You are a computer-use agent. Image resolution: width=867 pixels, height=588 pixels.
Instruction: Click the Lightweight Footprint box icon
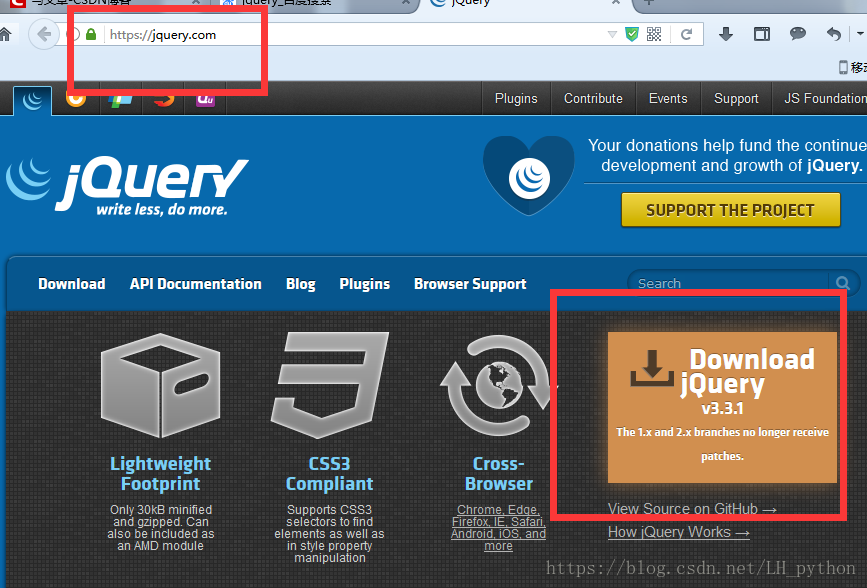[160, 386]
